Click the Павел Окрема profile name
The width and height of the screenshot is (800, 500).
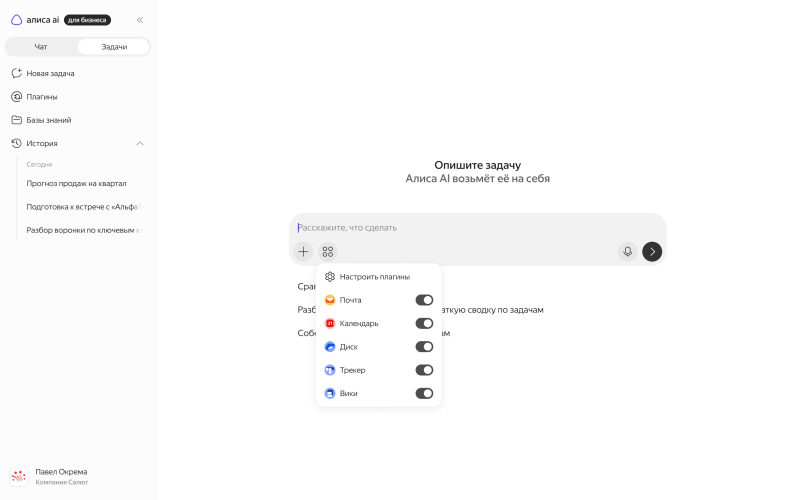(61, 472)
